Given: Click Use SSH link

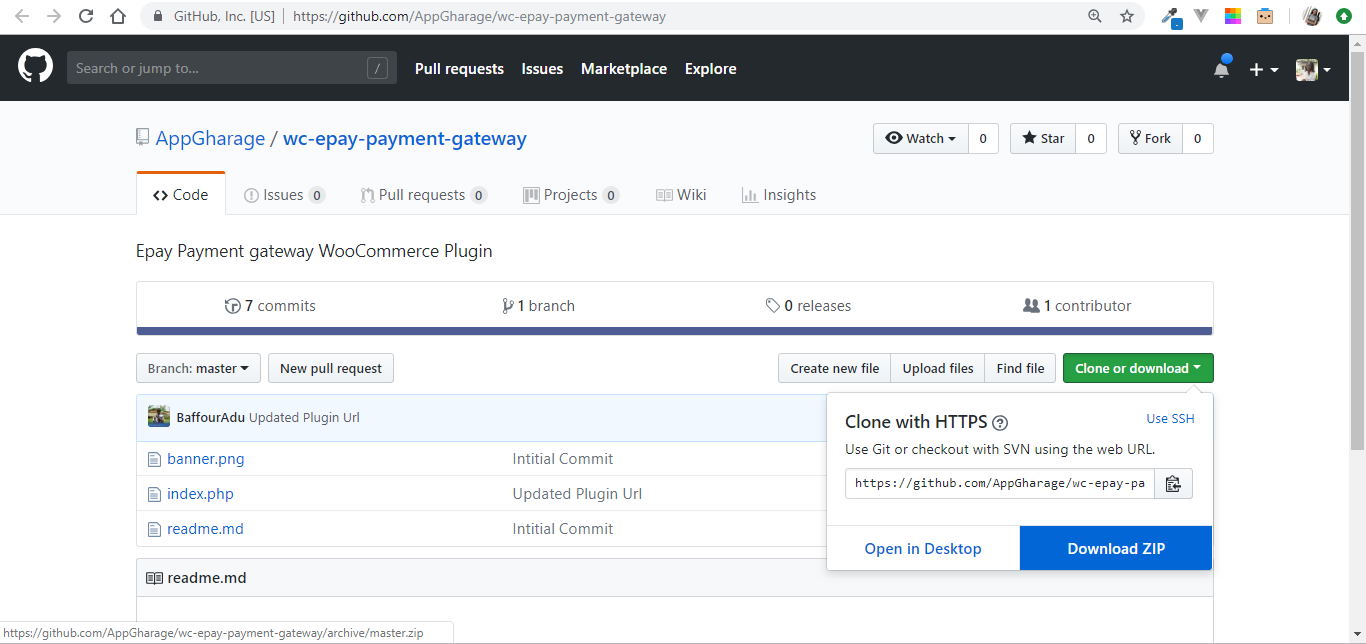Looking at the screenshot, I should pyautogui.click(x=1170, y=418).
